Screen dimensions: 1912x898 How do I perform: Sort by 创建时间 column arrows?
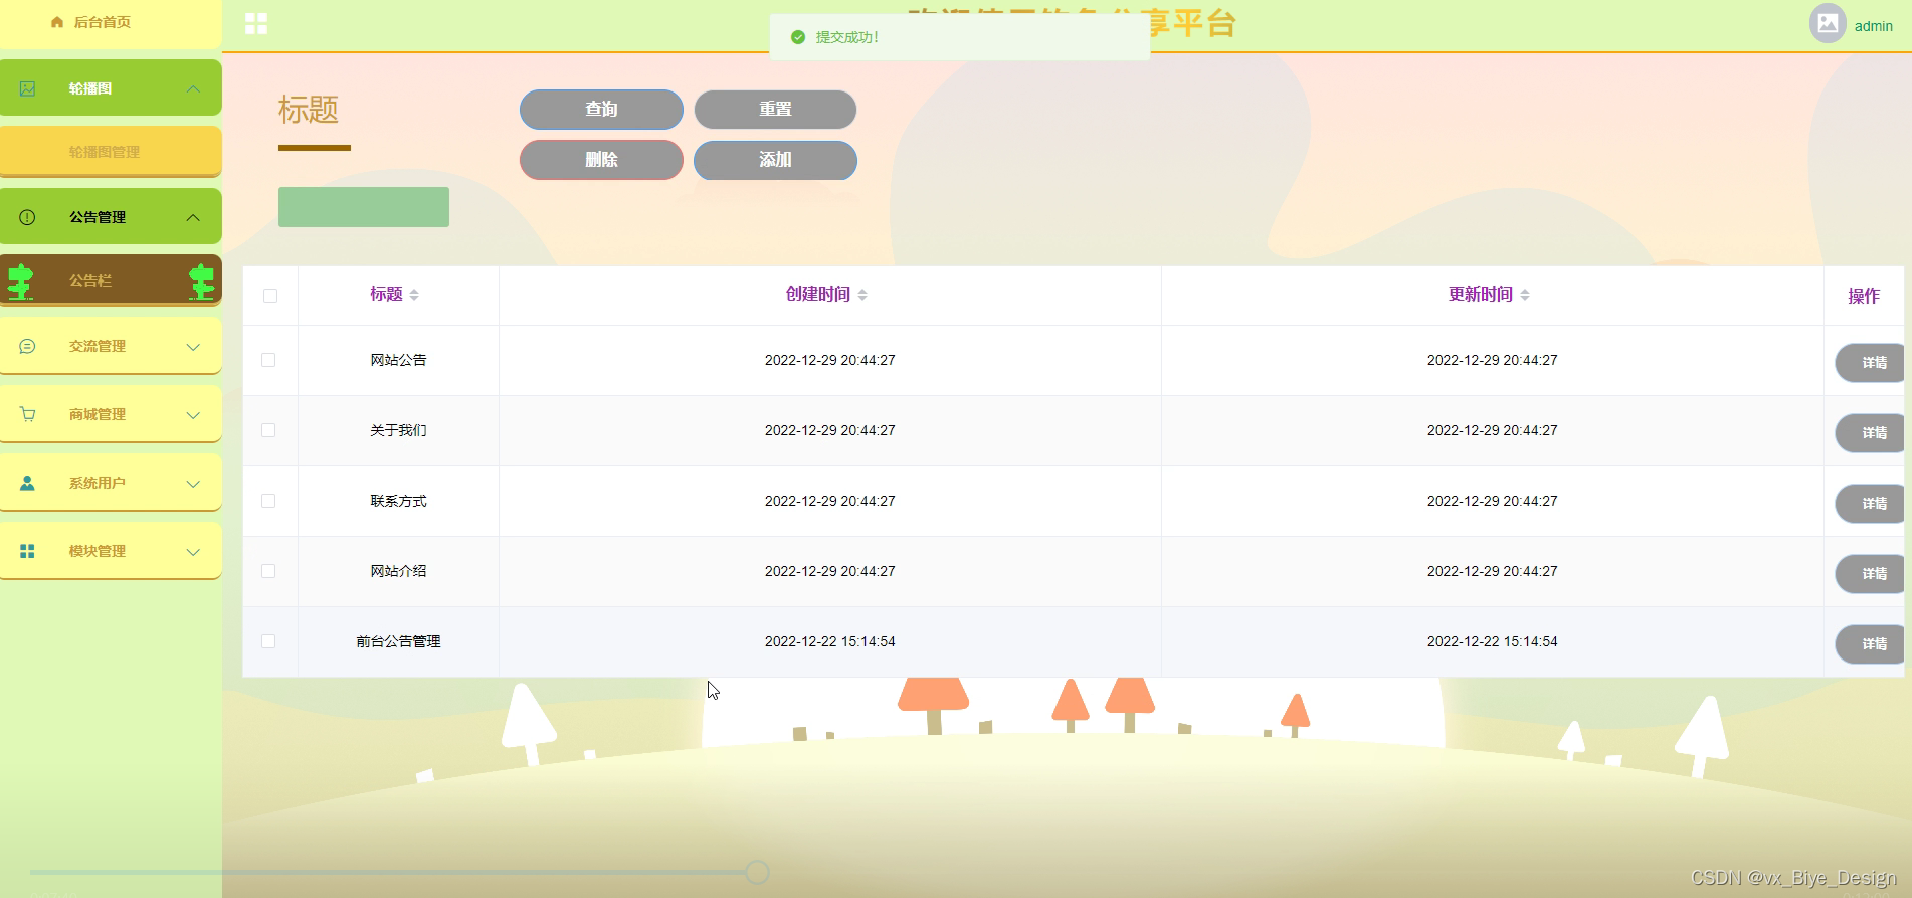point(862,295)
